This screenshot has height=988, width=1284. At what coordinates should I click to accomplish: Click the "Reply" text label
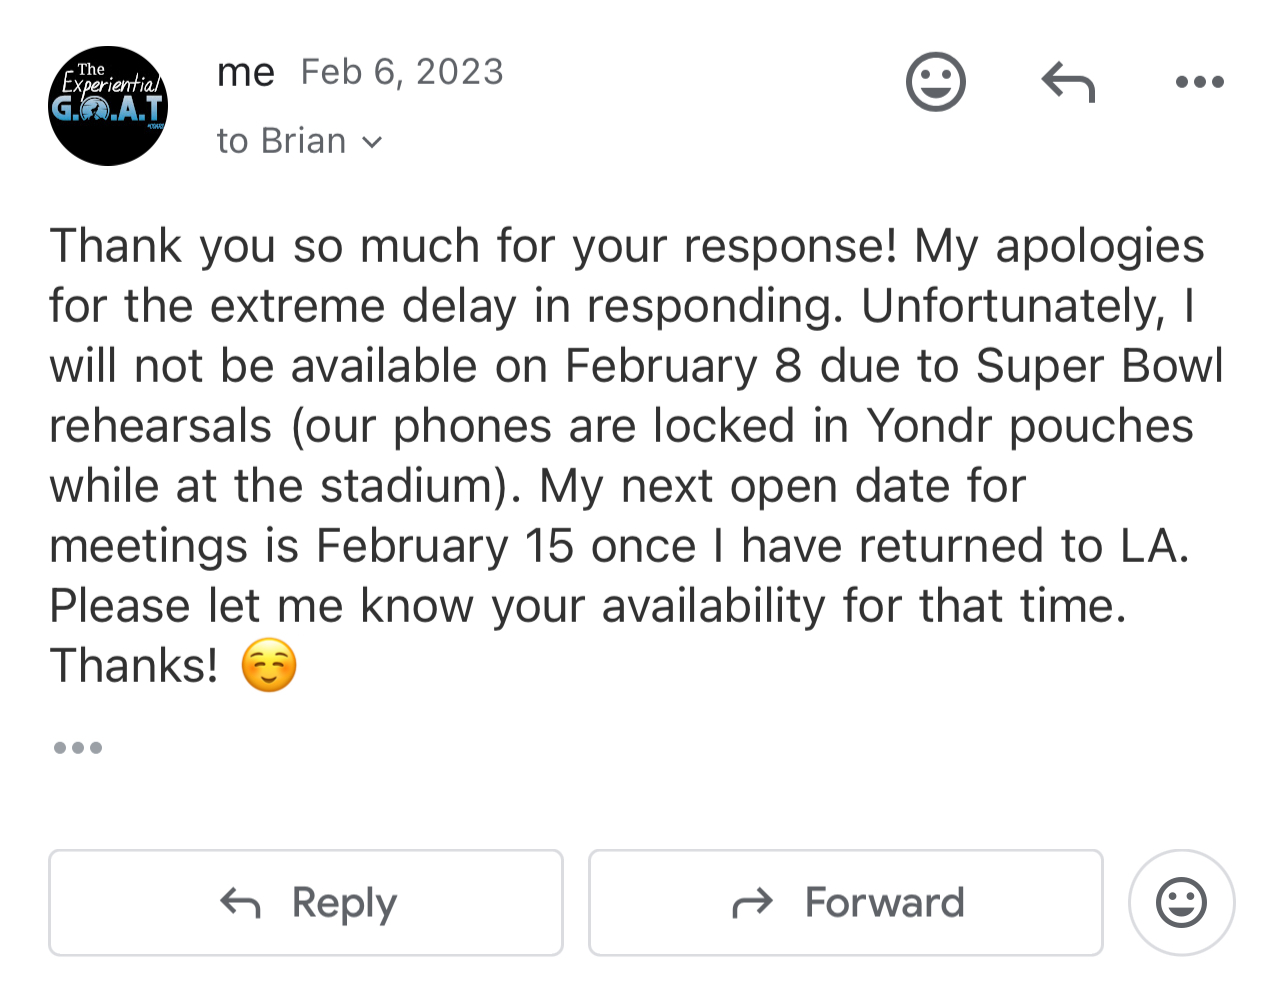pyautogui.click(x=344, y=903)
